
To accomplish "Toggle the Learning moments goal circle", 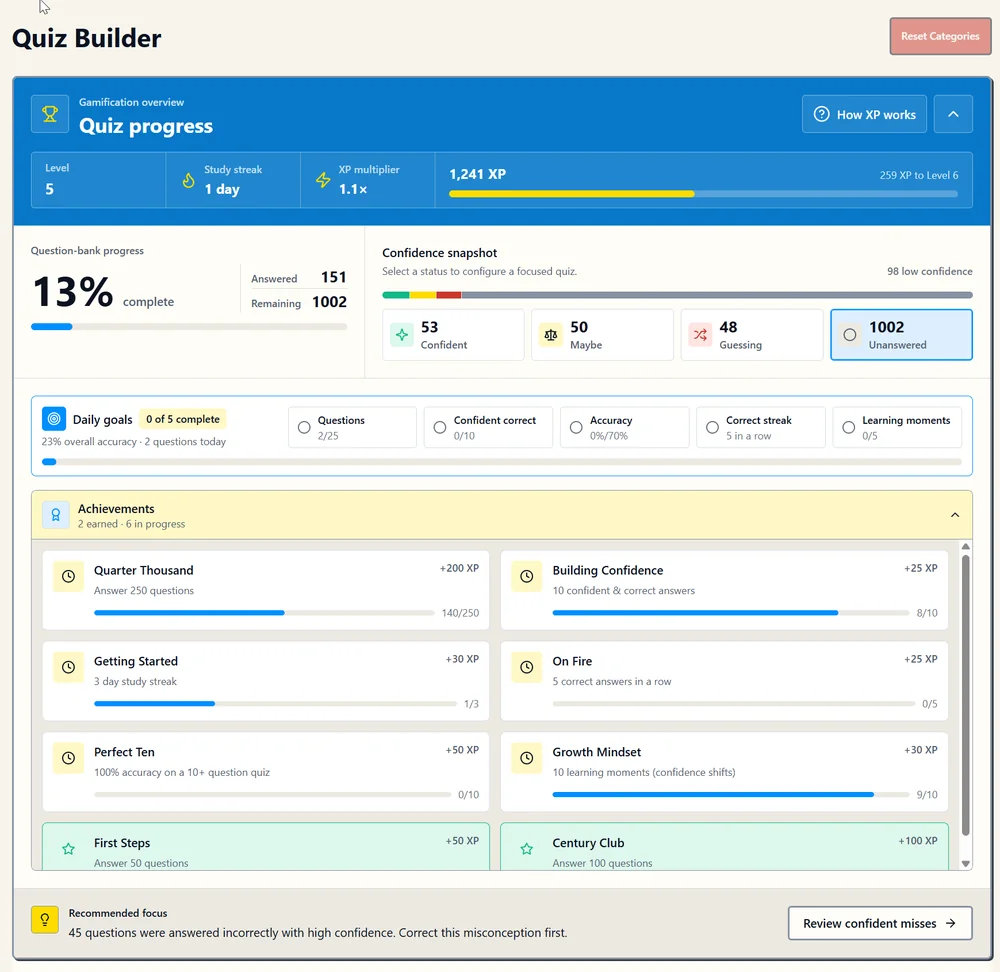I will click(x=848, y=427).
